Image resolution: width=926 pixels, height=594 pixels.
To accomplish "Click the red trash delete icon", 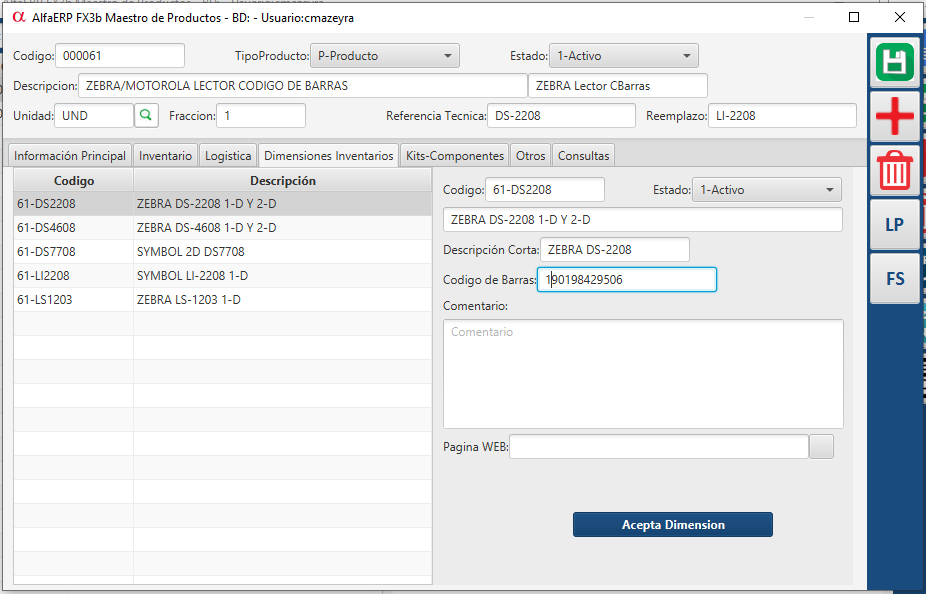I will [x=895, y=170].
